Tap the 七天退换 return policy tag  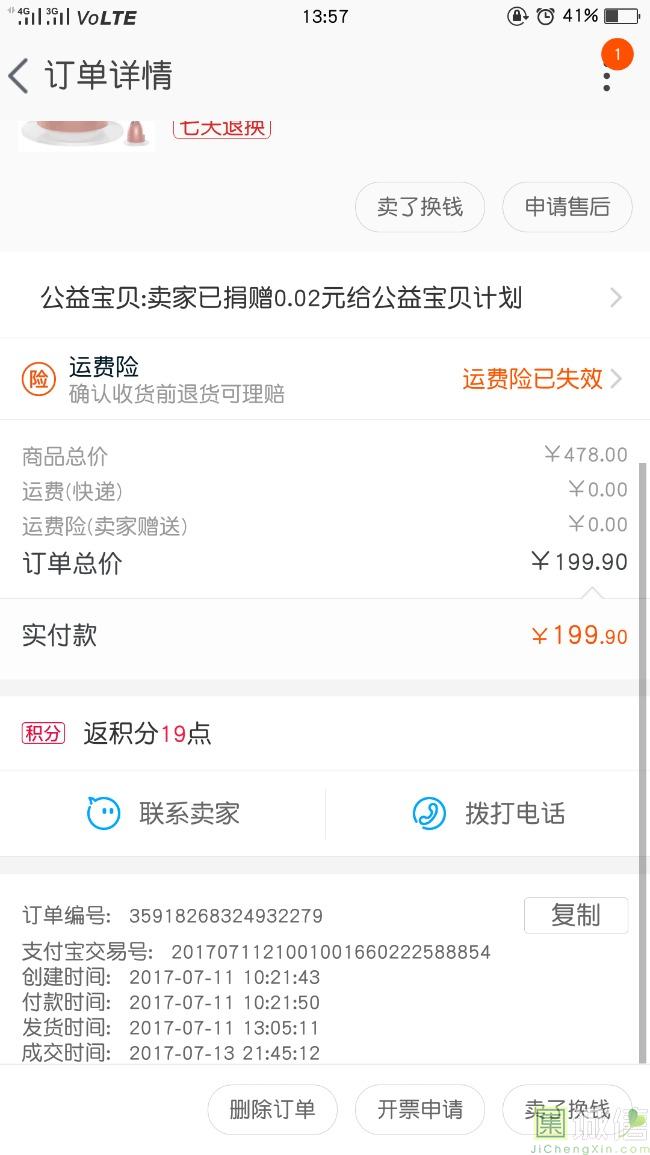[222, 128]
